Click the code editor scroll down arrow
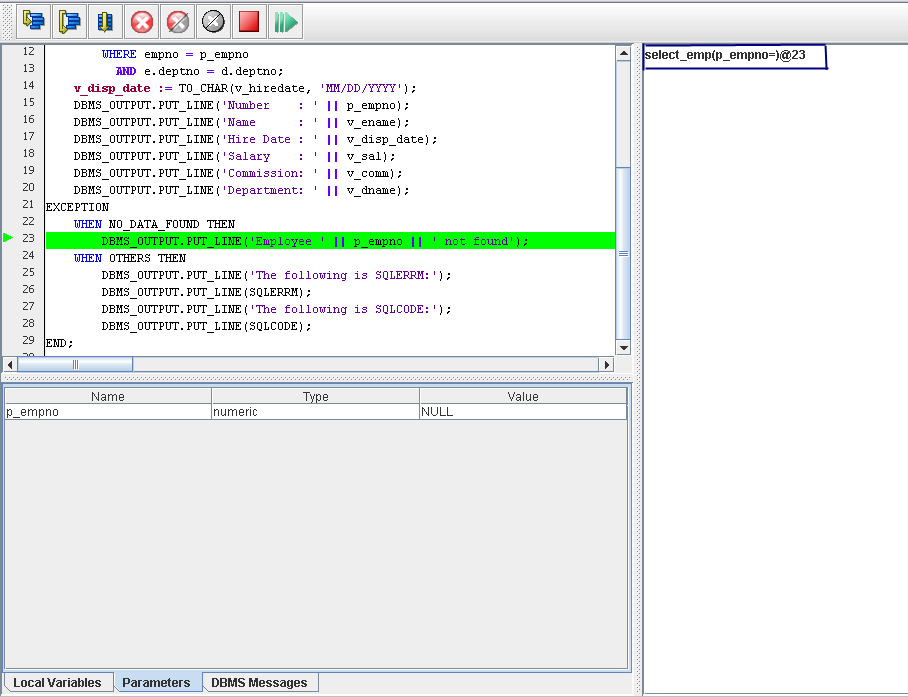This screenshot has height=697, width=908. point(624,348)
